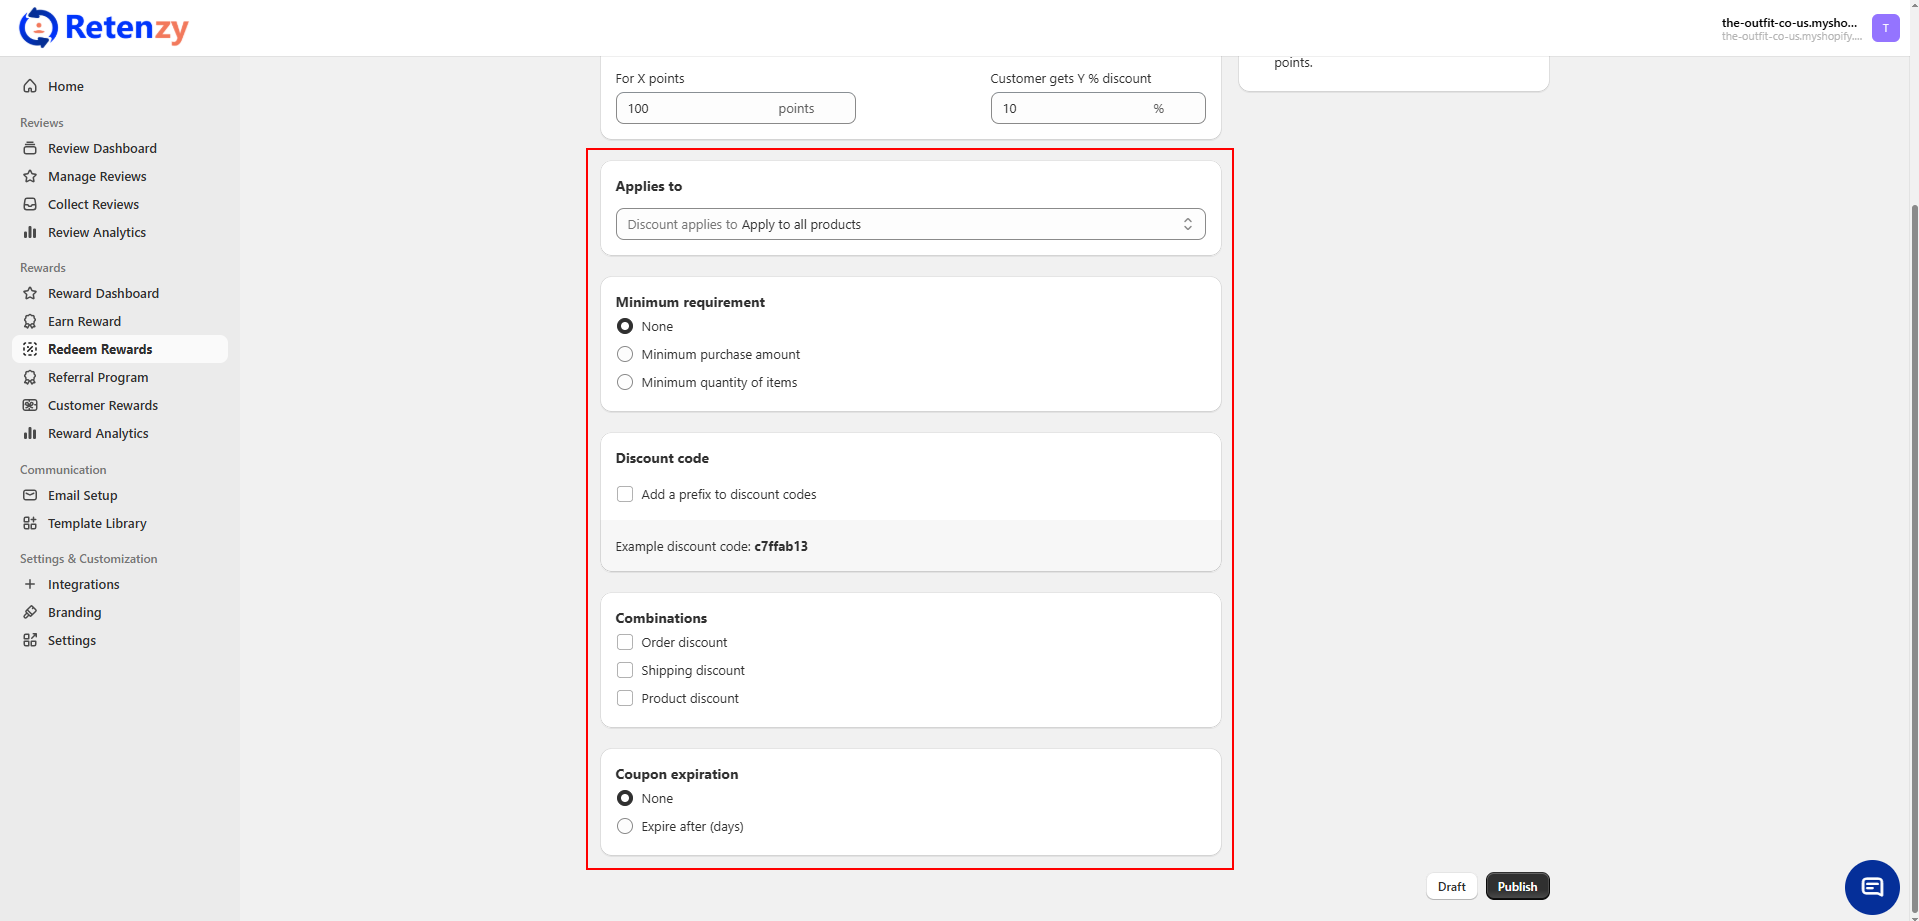The width and height of the screenshot is (1919, 921).
Task: Go to Customer Rewards page
Action: tap(103, 405)
